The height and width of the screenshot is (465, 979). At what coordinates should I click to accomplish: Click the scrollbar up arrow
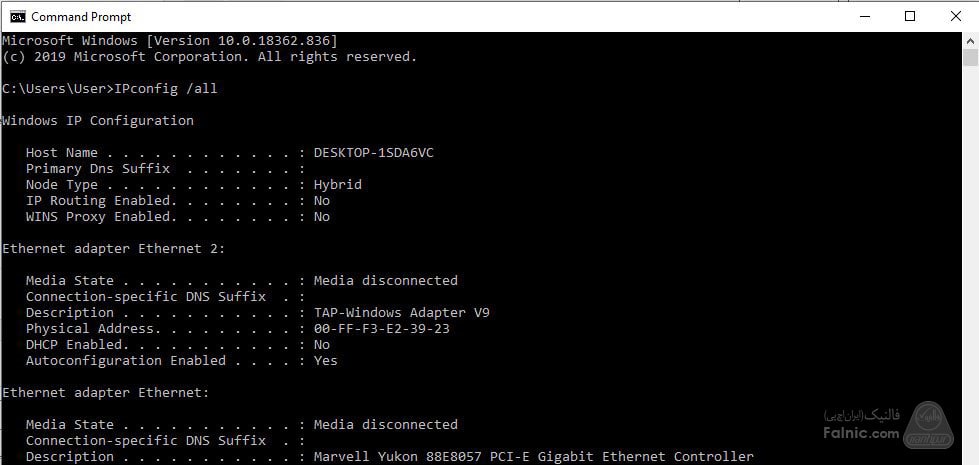pos(970,40)
